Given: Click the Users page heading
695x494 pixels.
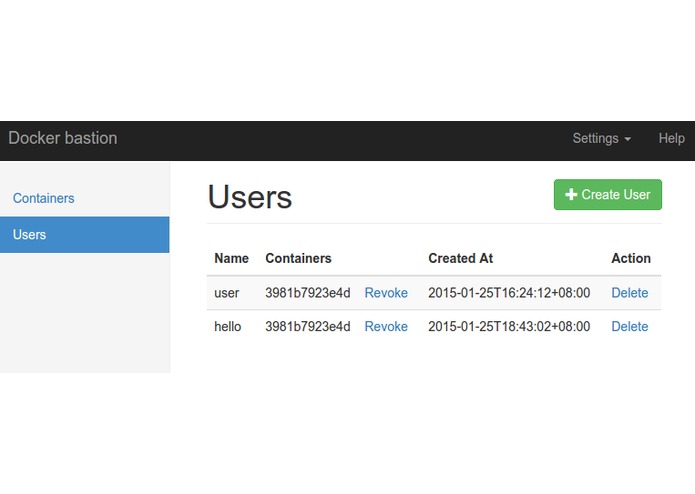Looking at the screenshot, I should (x=250, y=197).
